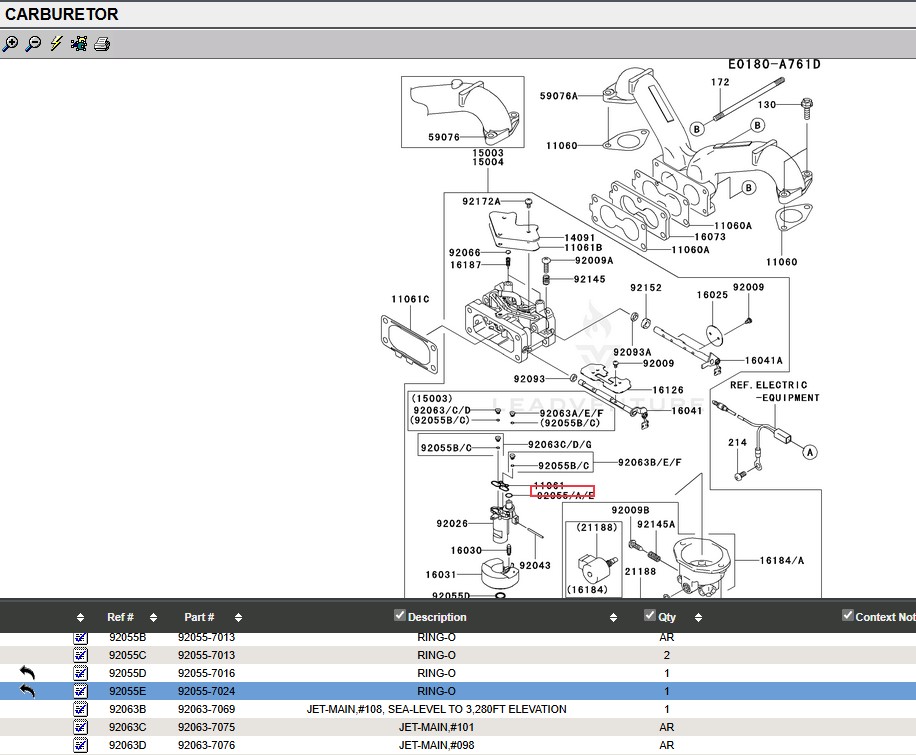Screen dimensions: 916x755
Task: Select the JET-MAIN,#101 row description
Action: [436, 727]
